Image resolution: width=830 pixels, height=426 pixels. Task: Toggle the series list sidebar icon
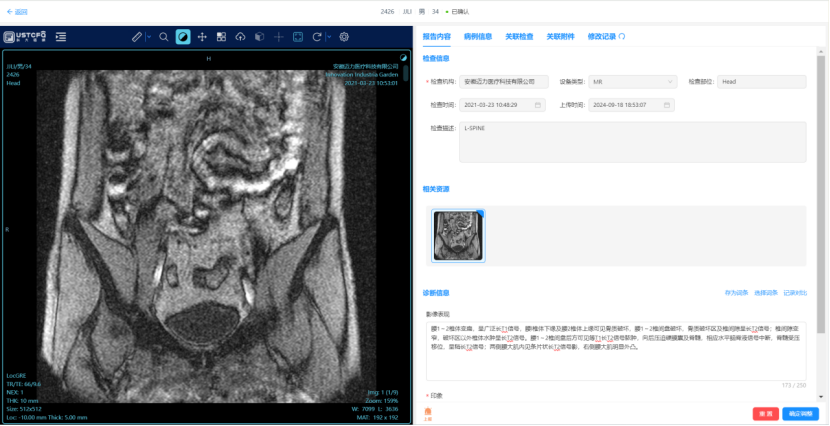[61, 37]
